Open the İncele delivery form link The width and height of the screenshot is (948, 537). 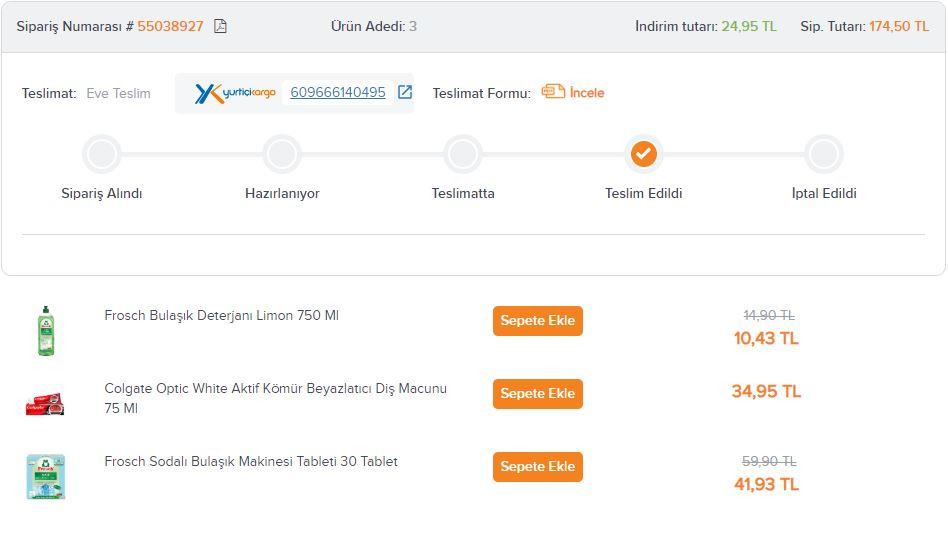pos(586,93)
